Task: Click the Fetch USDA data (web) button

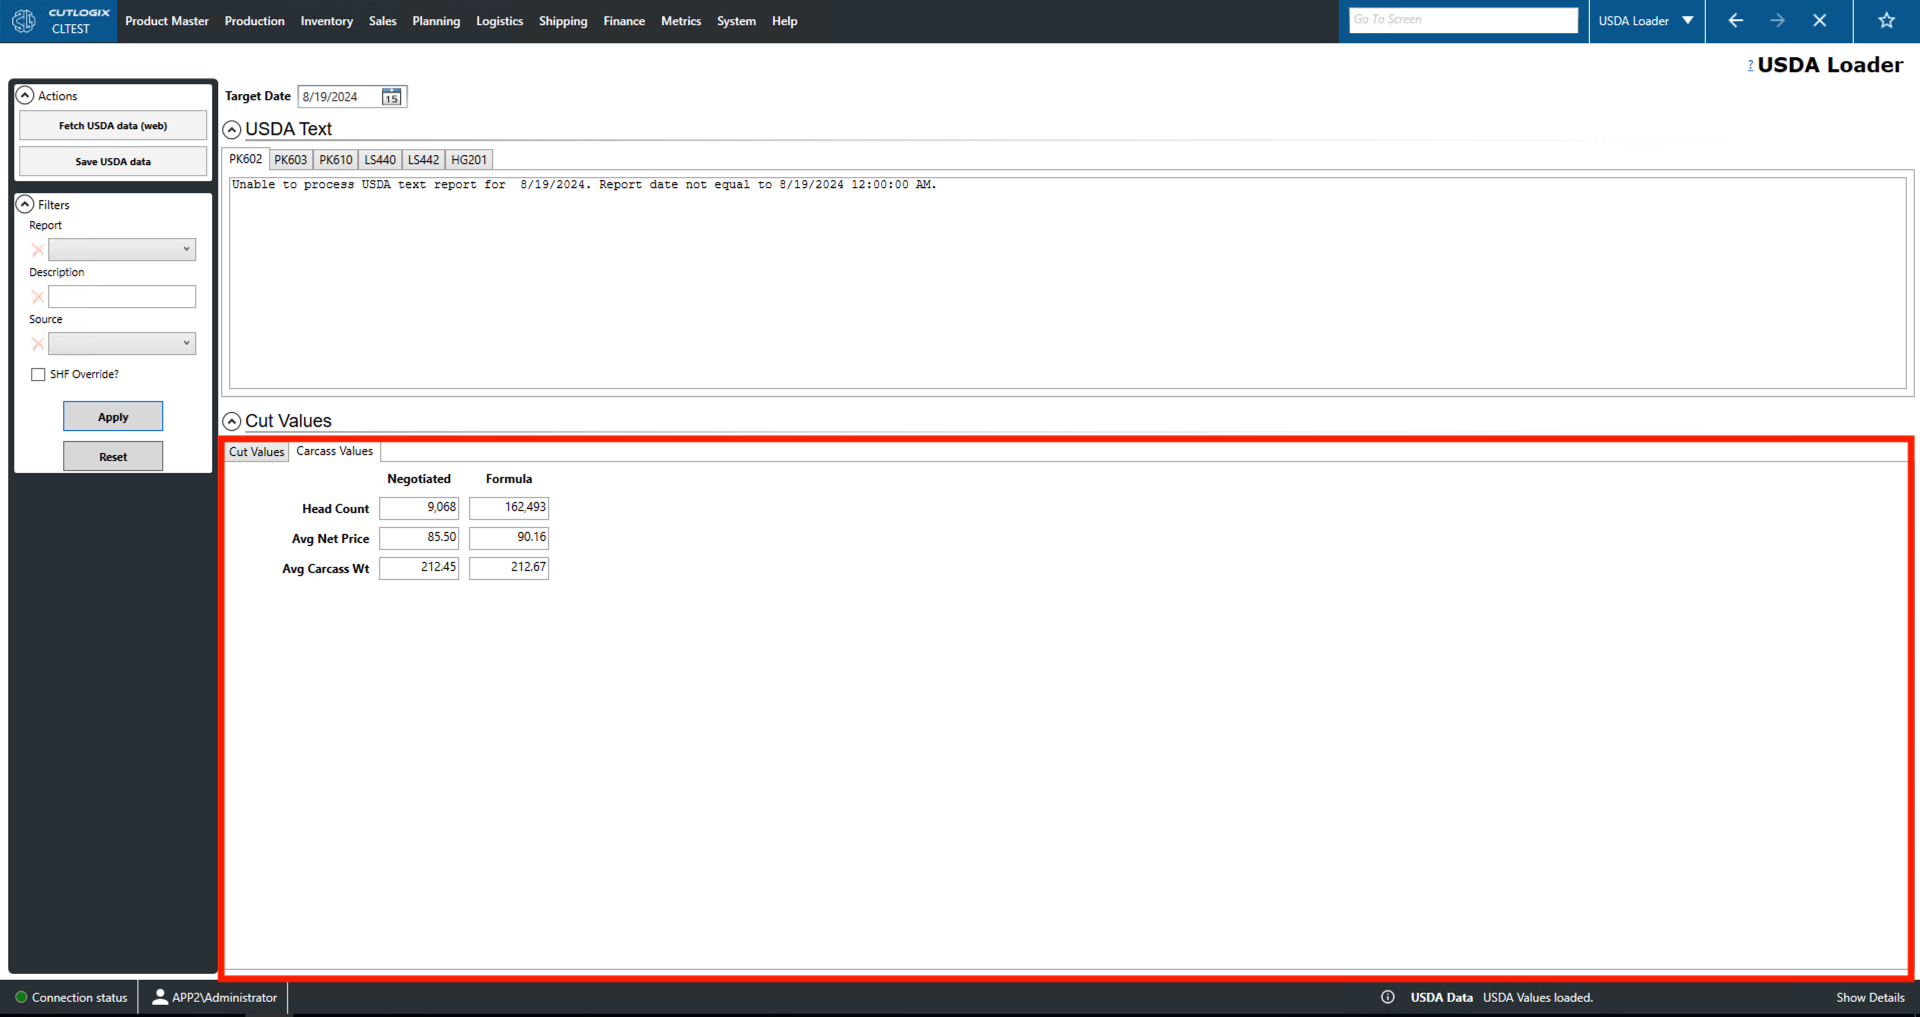Action: (112, 125)
